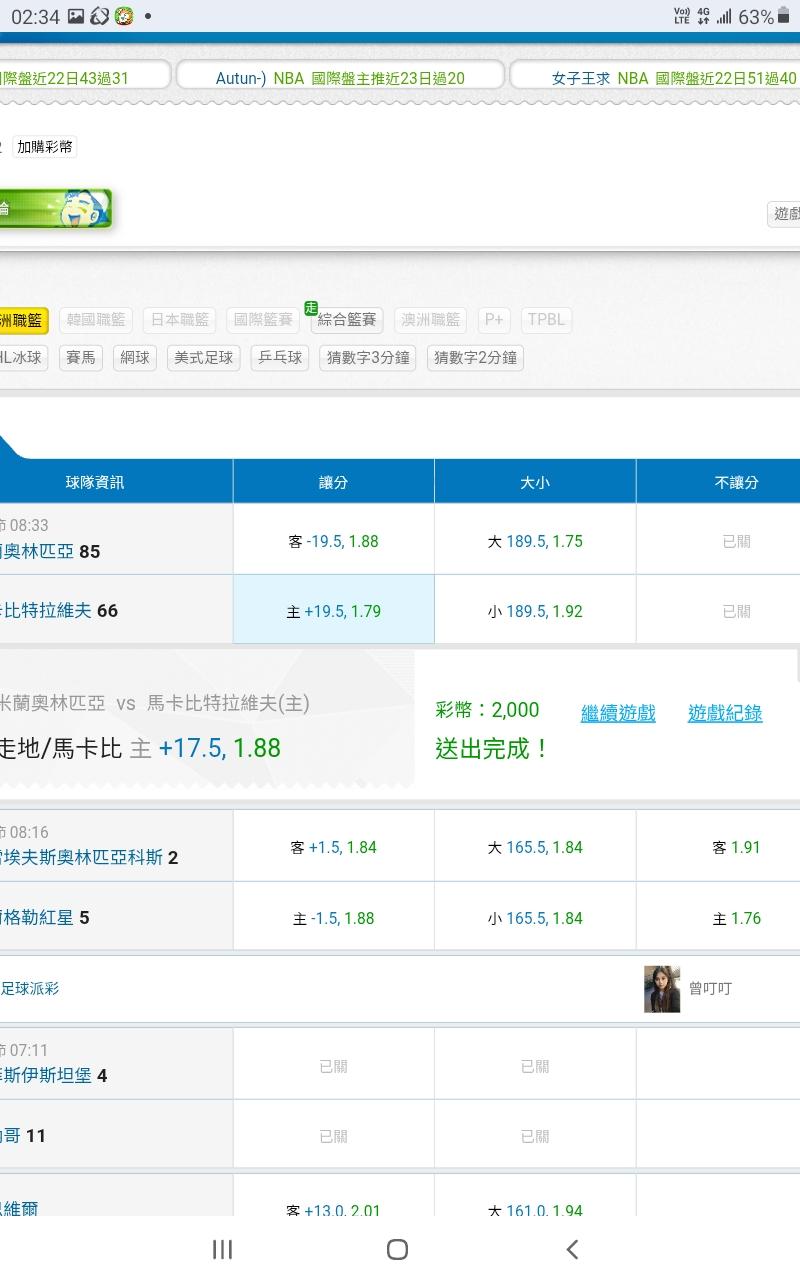
Task: Choose 大 189.5, 1.75 over odds
Action: click(x=535, y=541)
